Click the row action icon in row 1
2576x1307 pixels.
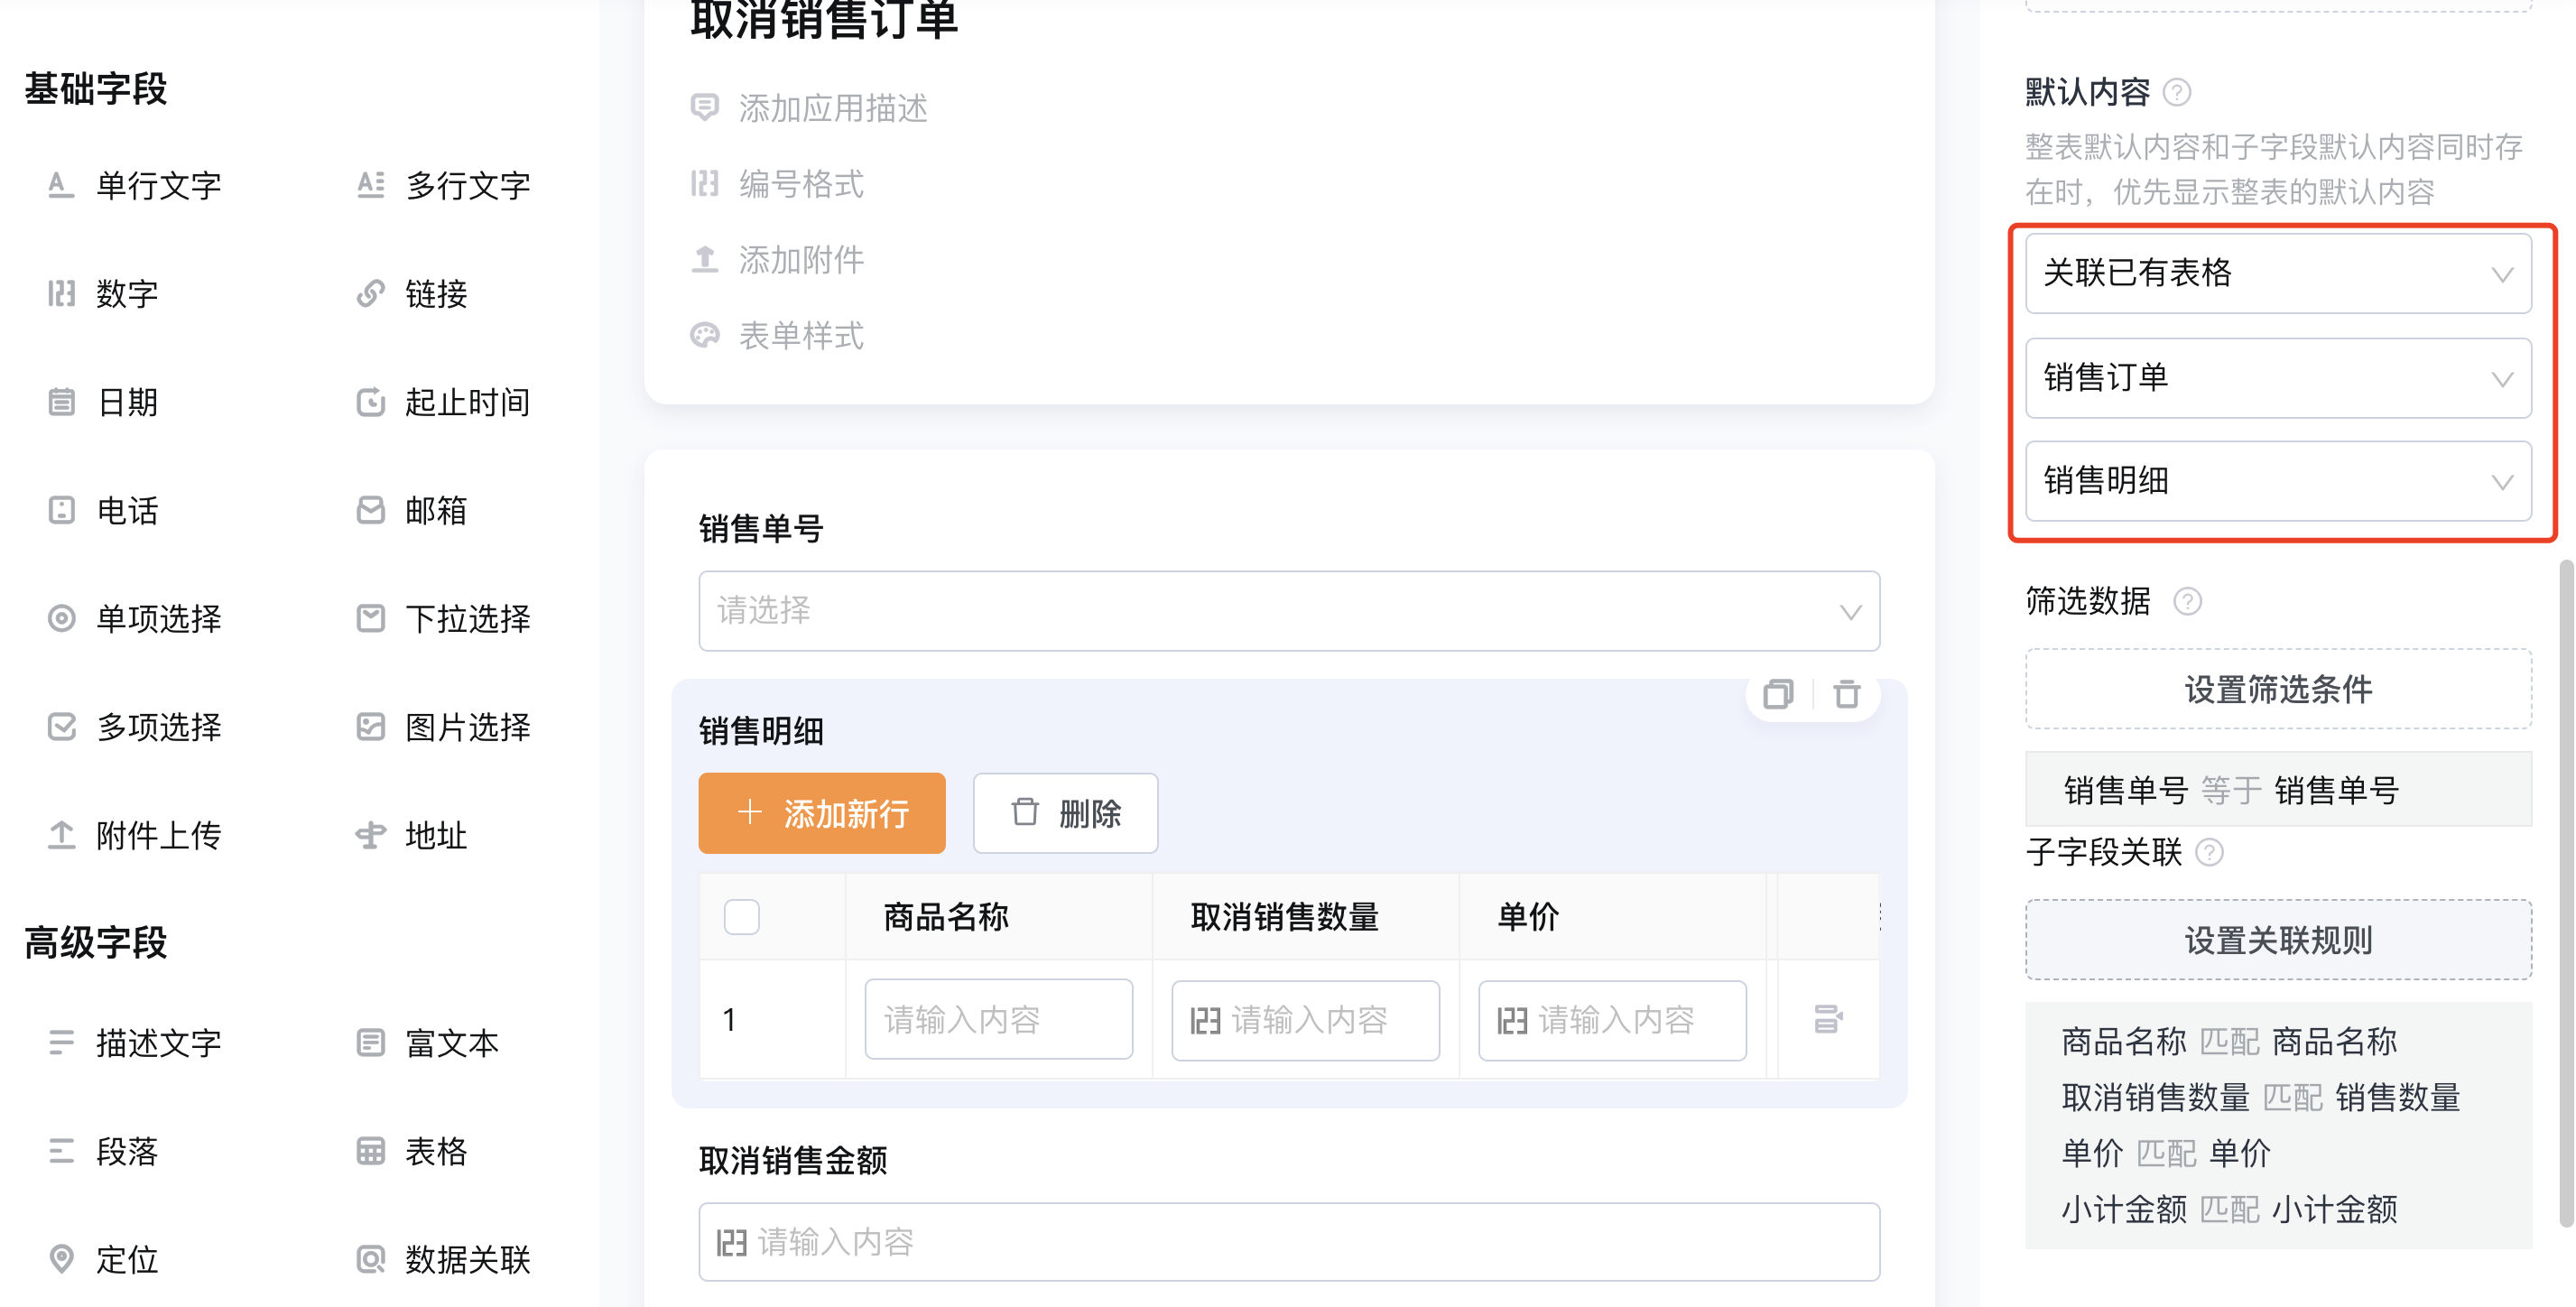[x=1828, y=1020]
